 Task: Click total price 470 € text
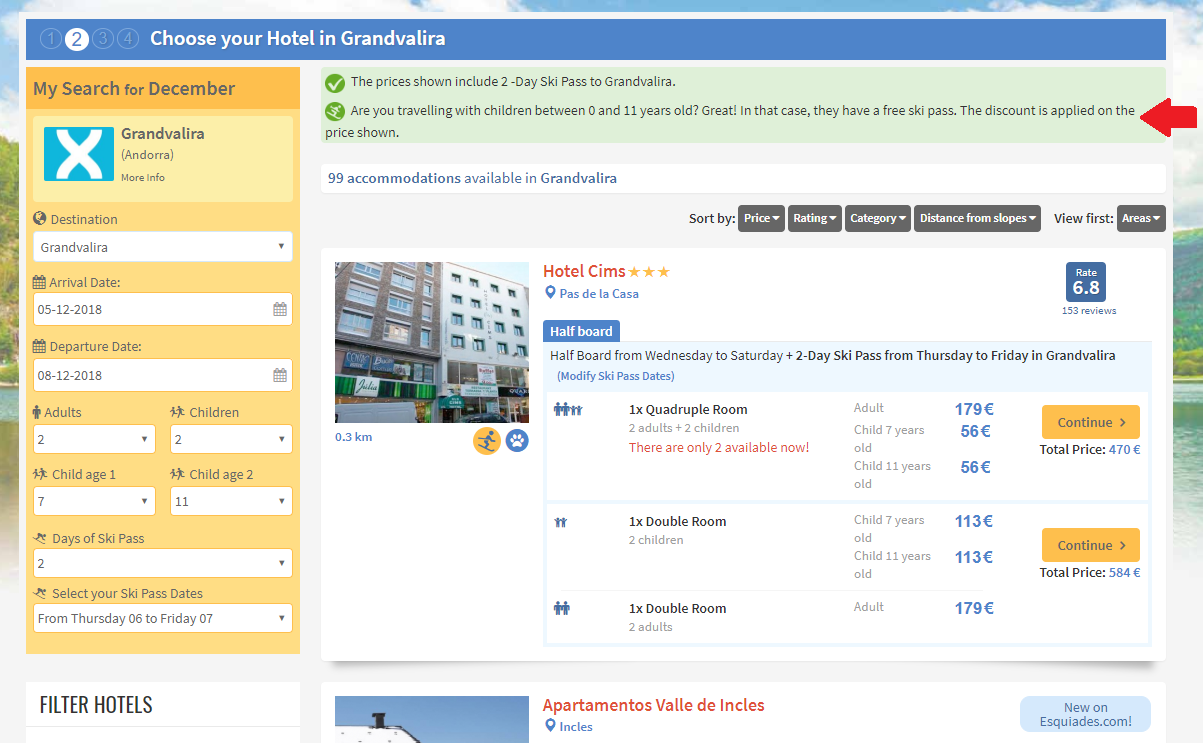(1090, 450)
